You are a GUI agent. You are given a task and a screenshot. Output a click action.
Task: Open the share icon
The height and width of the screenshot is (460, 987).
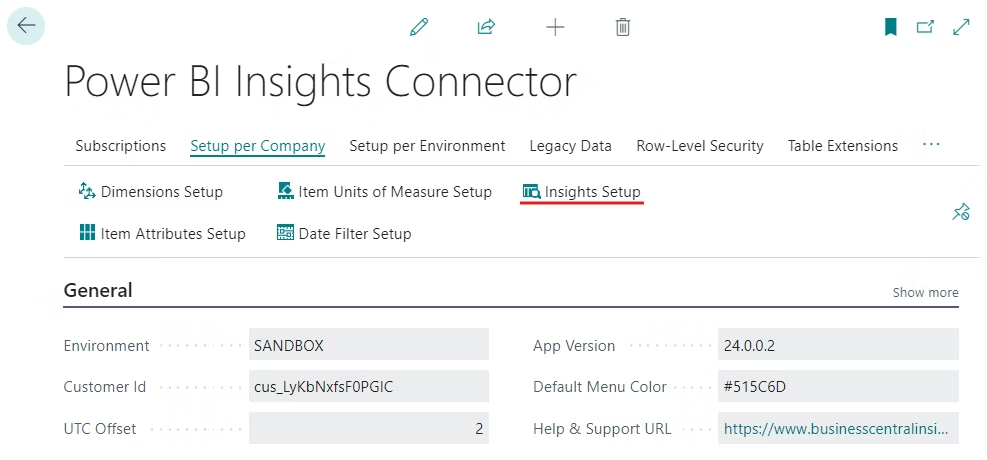point(487,27)
